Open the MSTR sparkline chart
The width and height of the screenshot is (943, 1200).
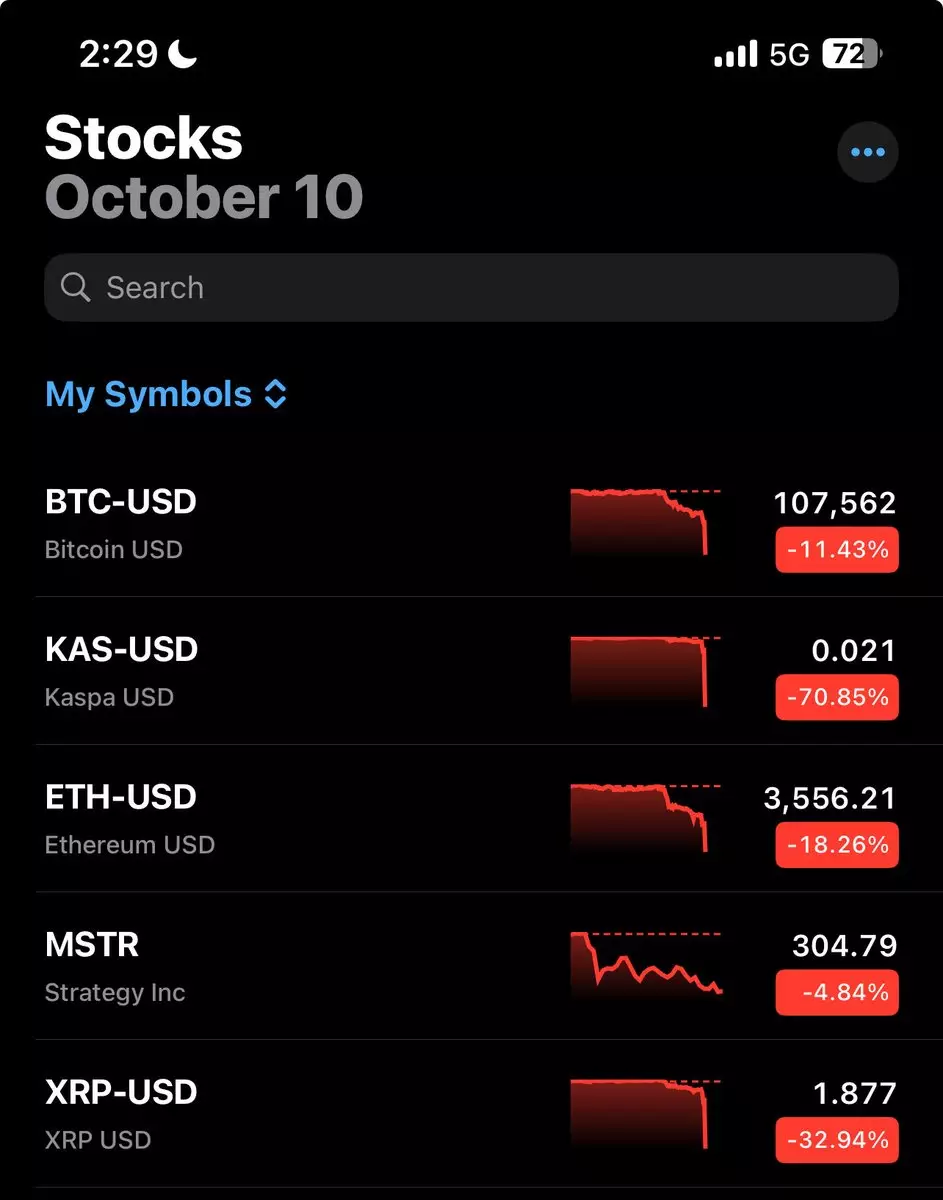pyautogui.click(x=645, y=965)
